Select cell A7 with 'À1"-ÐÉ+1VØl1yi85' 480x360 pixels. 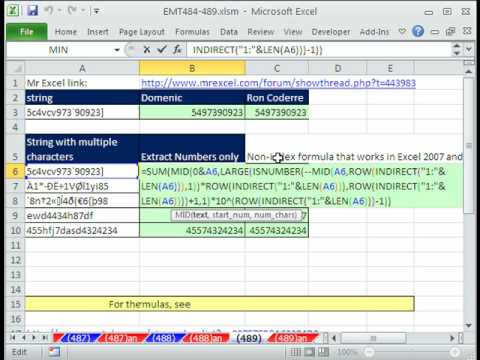[x=82, y=186]
